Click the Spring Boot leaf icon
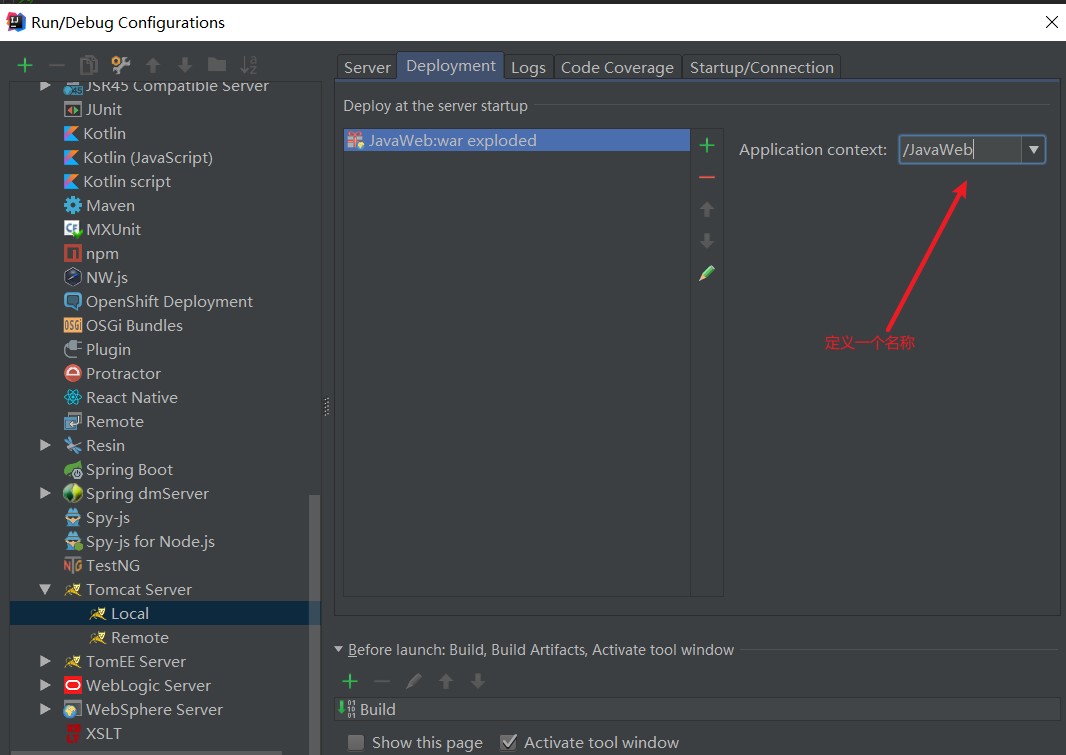Image resolution: width=1066 pixels, height=755 pixels. coord(73,470)
